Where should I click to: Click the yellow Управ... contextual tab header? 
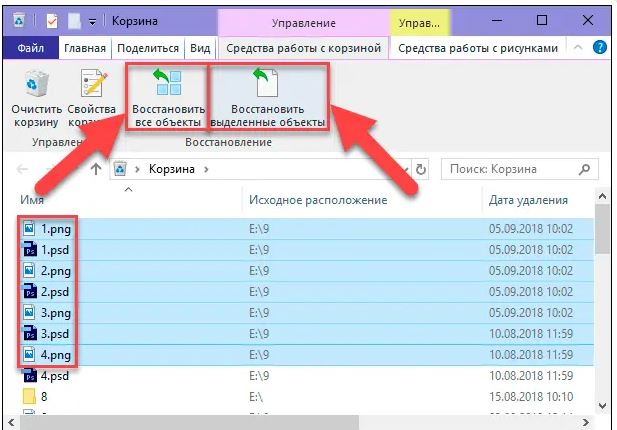419,23
